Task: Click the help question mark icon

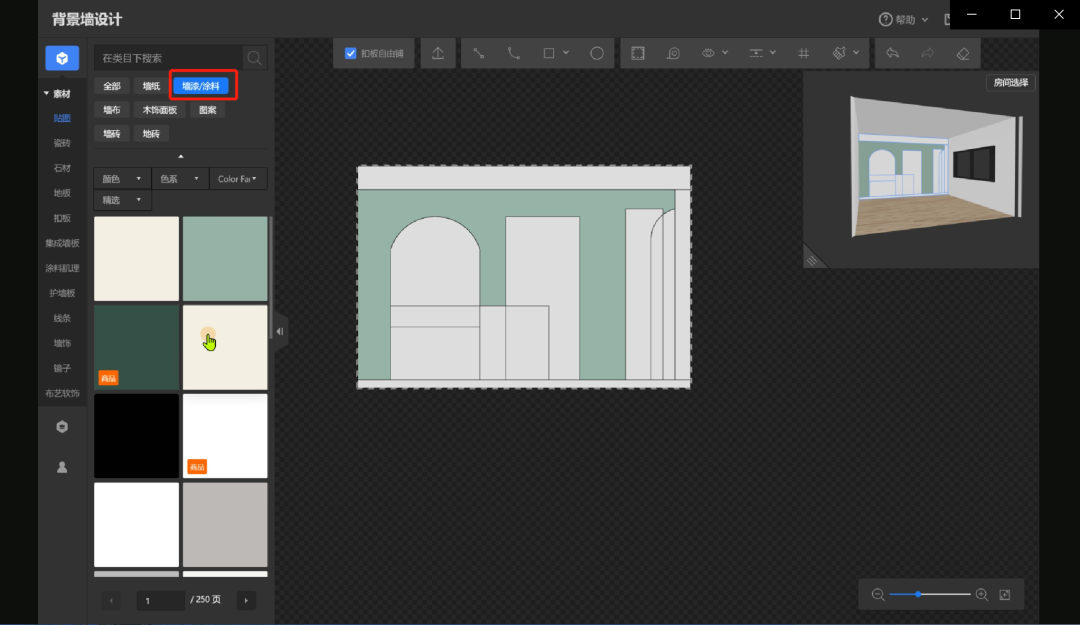Action: (886, 19)
